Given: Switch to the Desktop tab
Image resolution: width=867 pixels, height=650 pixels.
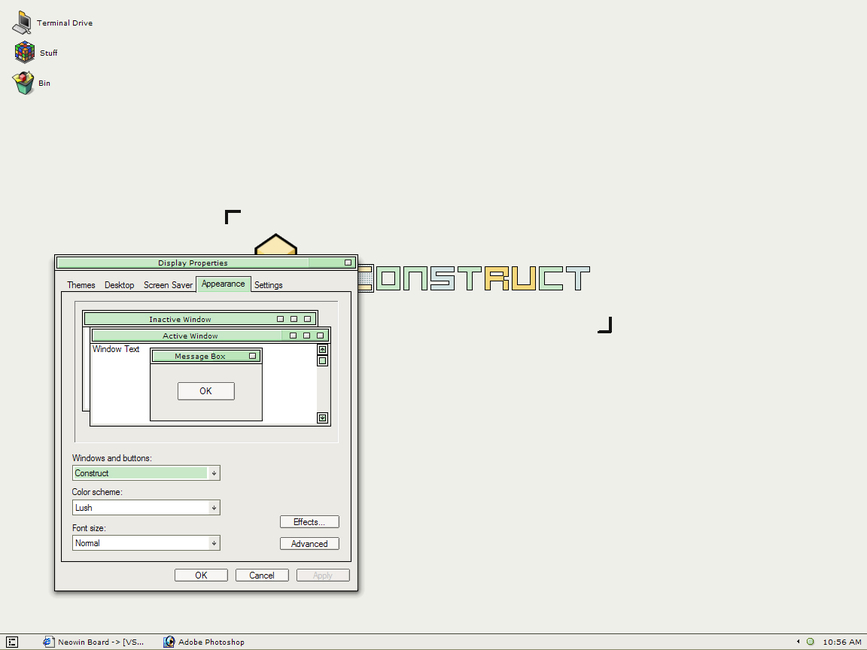Looking at the screenshot, I should [x=119, y=285].
